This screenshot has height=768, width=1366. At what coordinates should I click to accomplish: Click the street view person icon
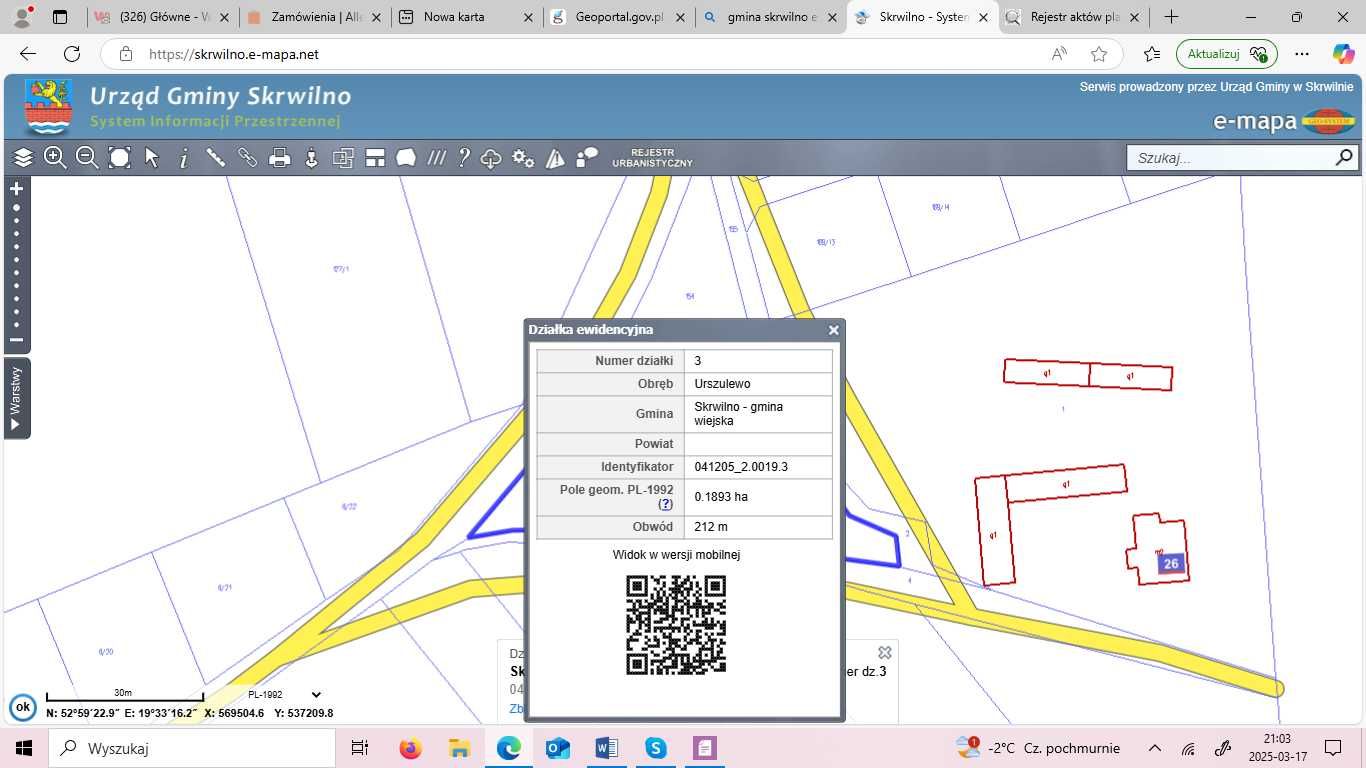pyautogui.click(x=312, y=158)
